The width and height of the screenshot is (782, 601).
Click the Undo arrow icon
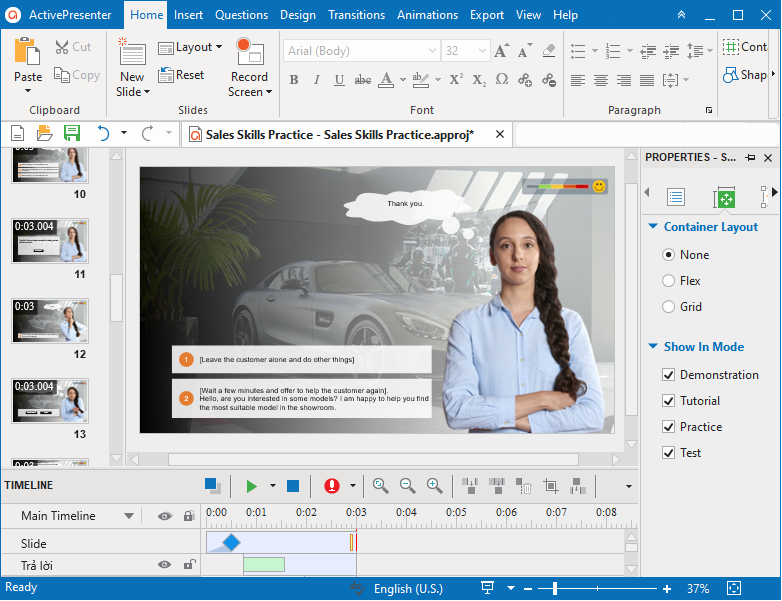click(103, 133)
